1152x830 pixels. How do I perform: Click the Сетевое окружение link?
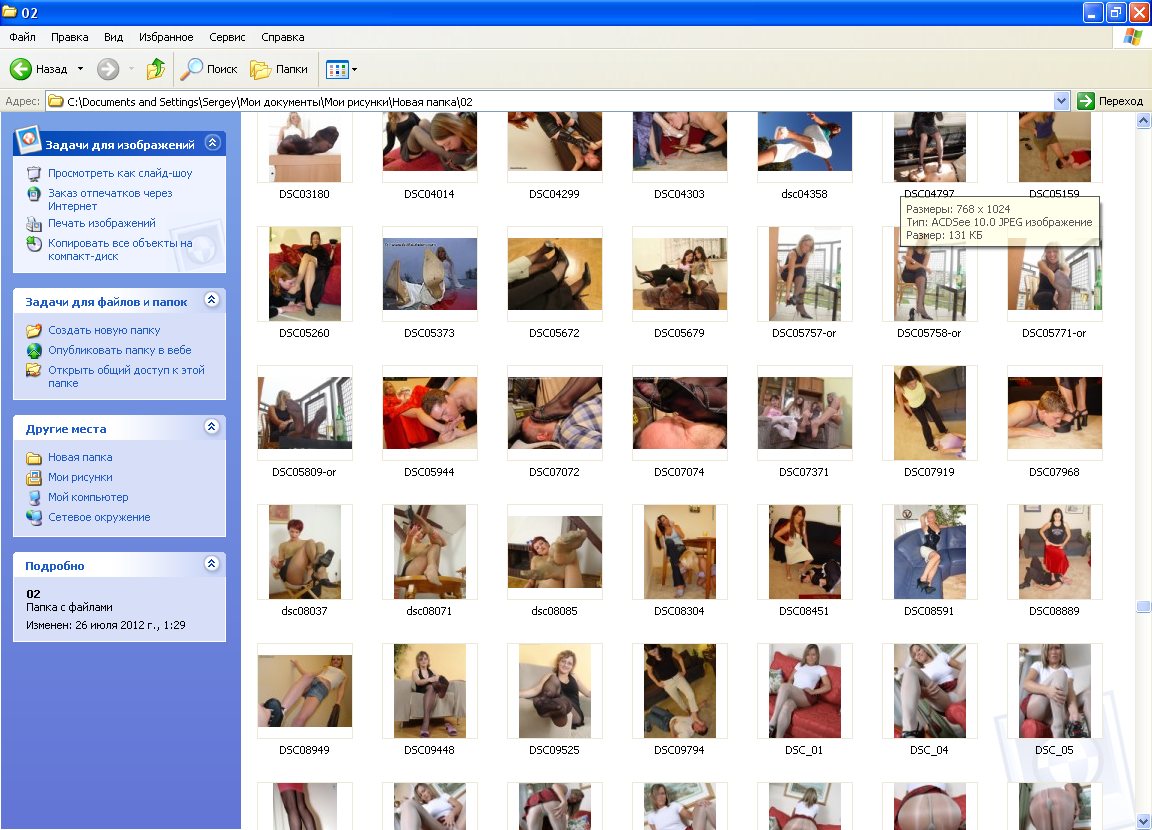[x=99, y=517]
